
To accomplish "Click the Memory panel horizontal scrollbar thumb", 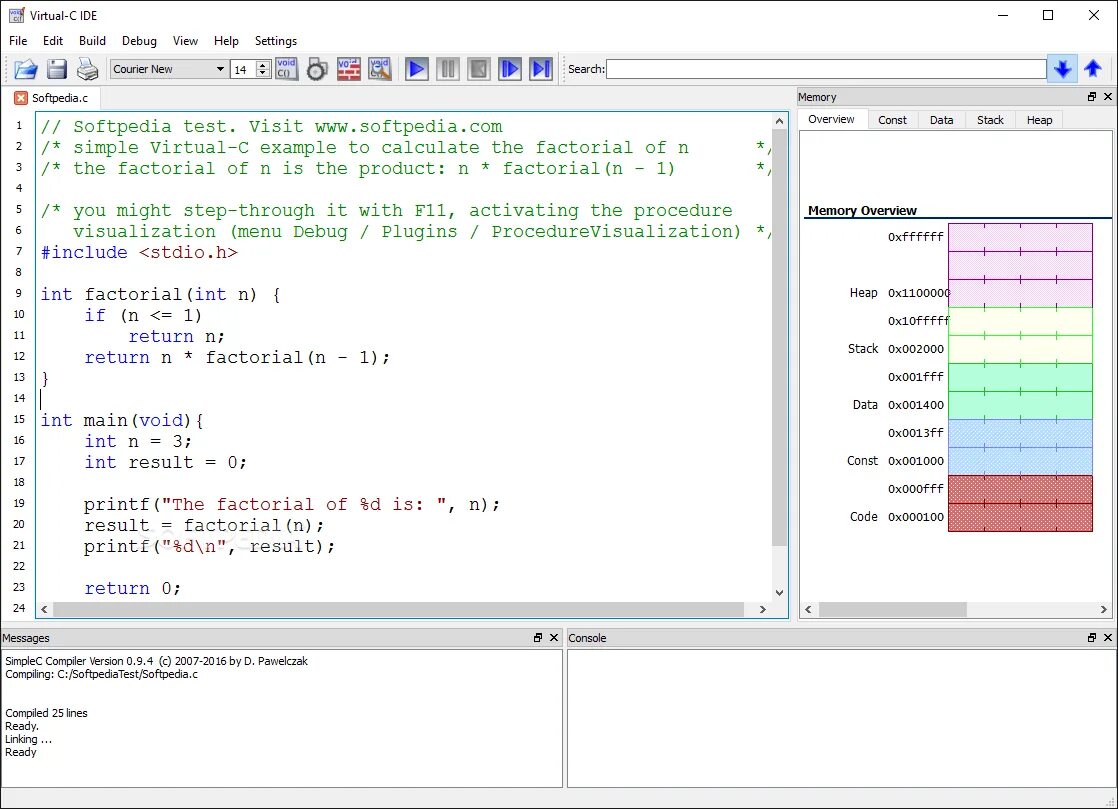I will pyautogui.click(x=893, y=609).
